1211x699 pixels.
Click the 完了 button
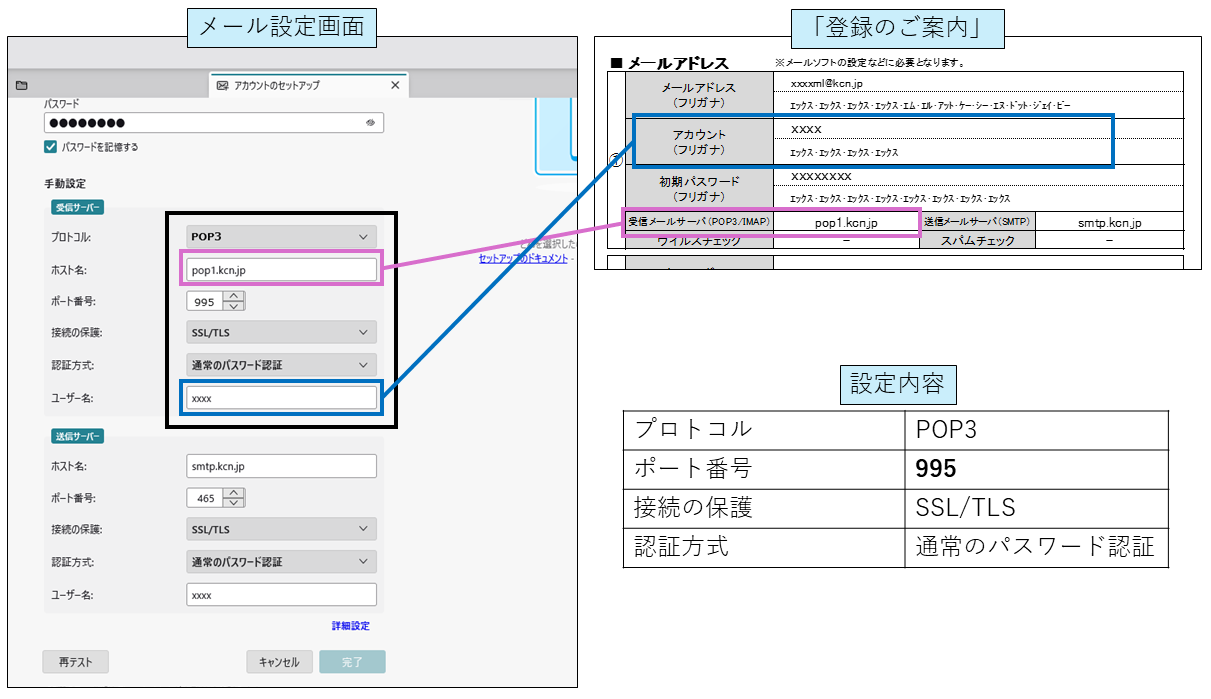point(352,661)
